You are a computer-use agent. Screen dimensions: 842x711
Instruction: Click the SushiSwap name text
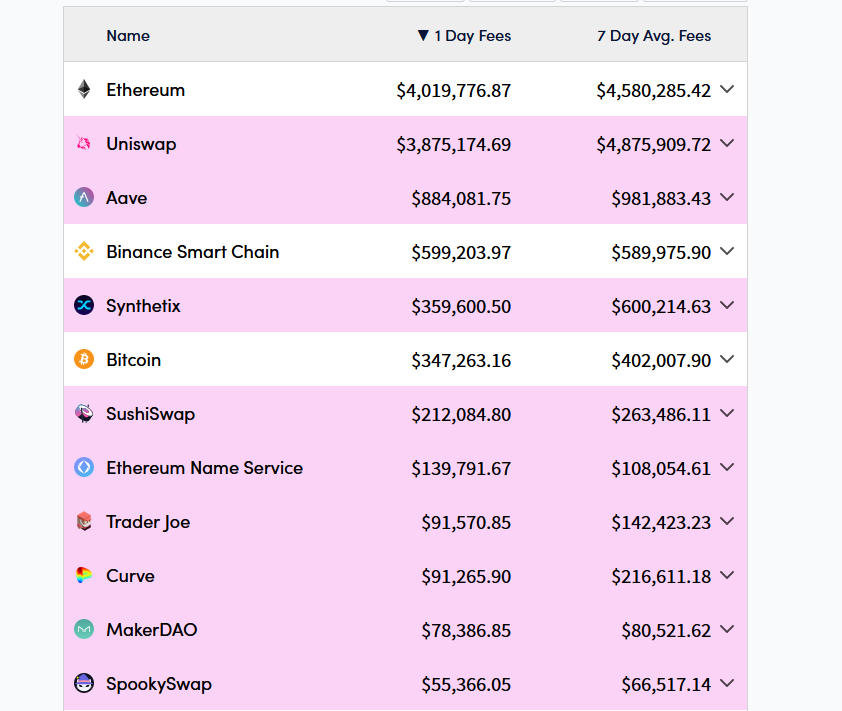click(150, 414)
